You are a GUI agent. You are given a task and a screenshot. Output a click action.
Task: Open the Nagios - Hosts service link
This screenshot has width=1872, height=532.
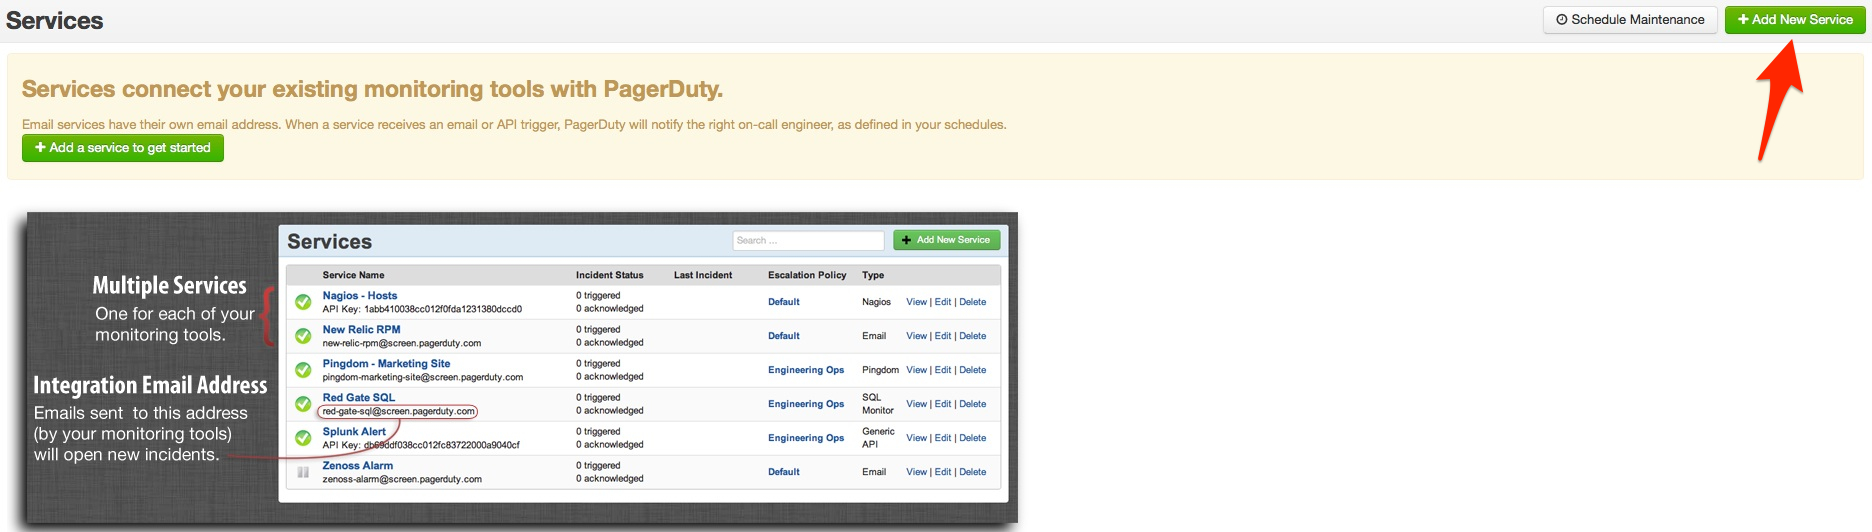(360, 296)
